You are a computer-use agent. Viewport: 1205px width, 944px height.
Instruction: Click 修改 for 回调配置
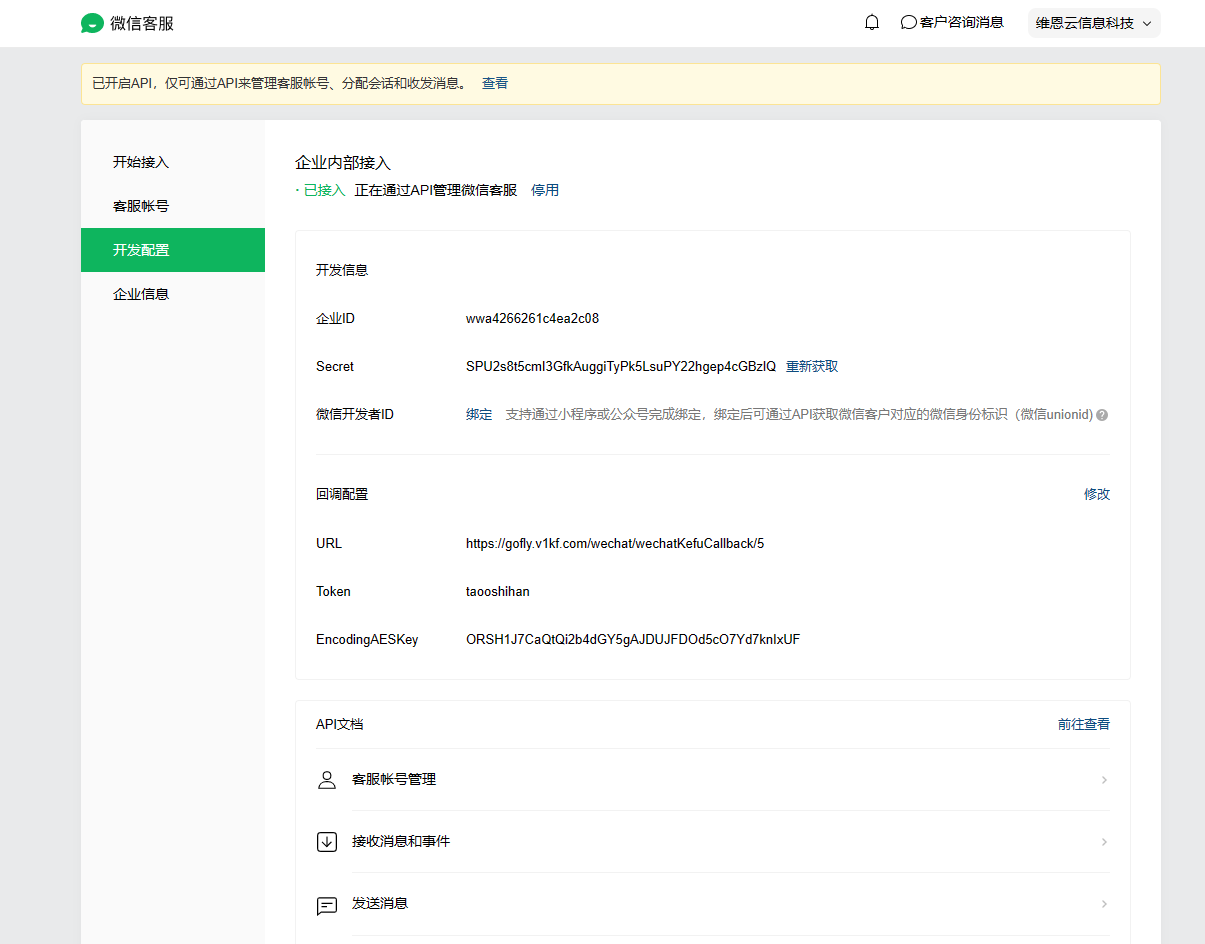tap(1097, 494)
